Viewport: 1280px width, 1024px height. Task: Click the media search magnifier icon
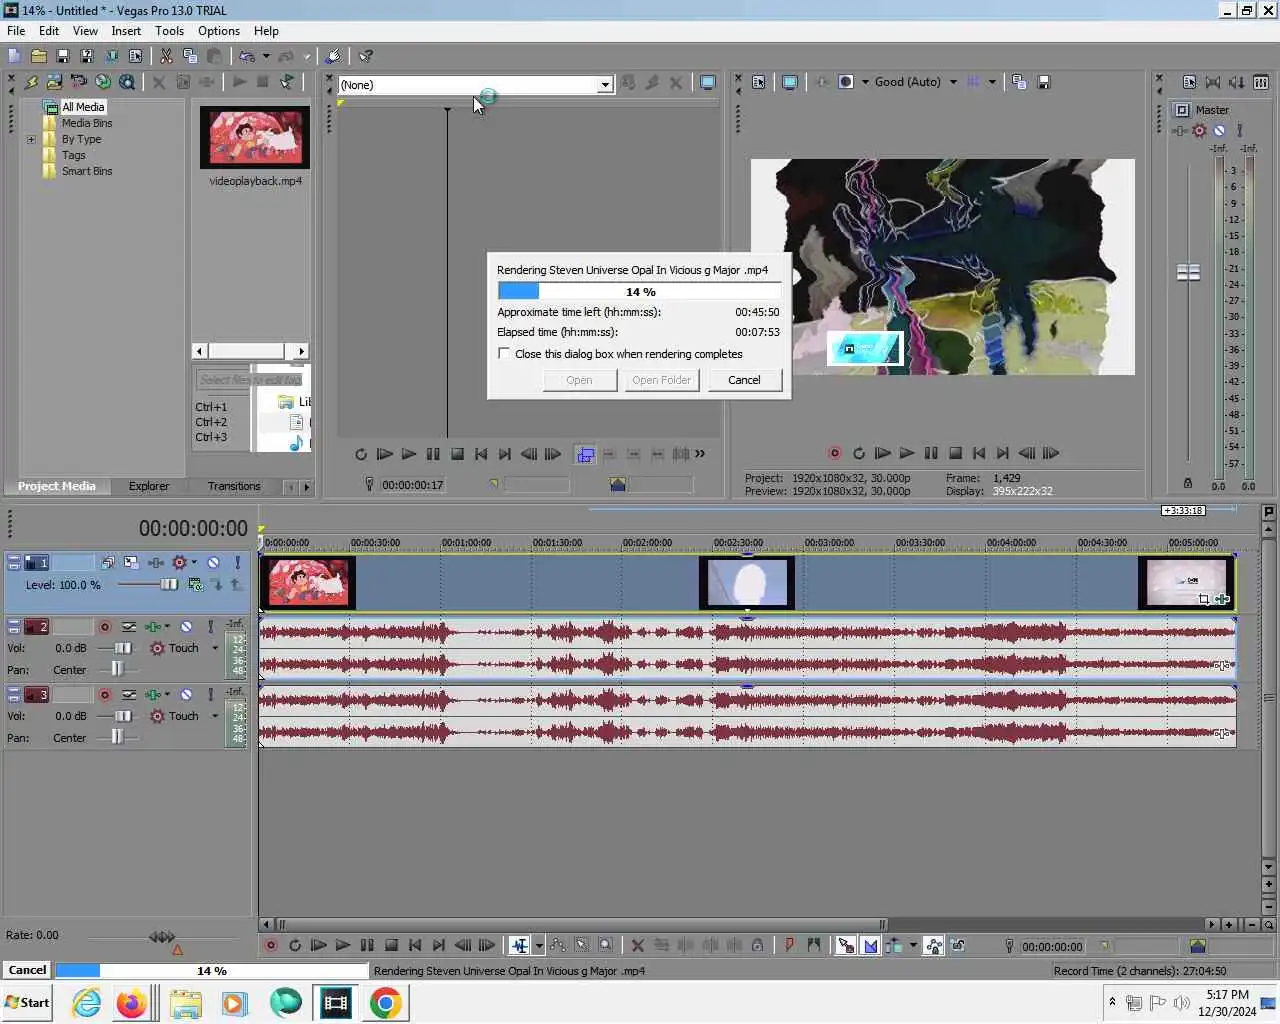126,82
